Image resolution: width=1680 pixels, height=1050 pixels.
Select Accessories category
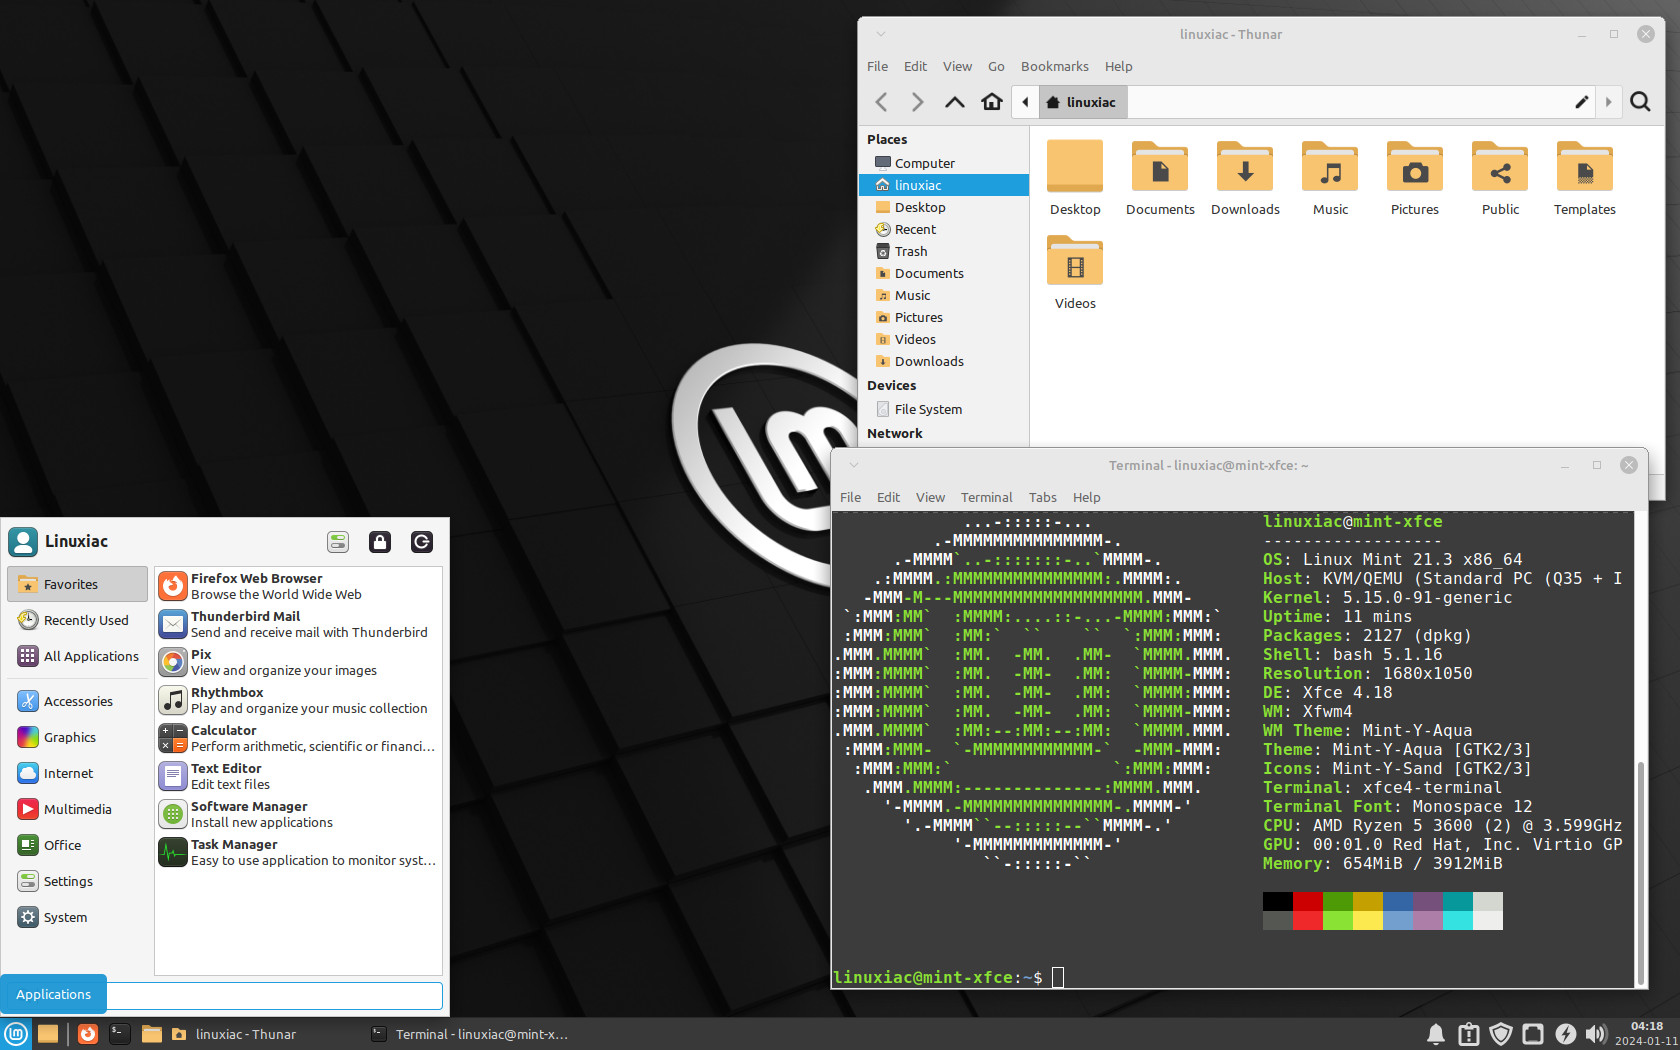(78, 701)
